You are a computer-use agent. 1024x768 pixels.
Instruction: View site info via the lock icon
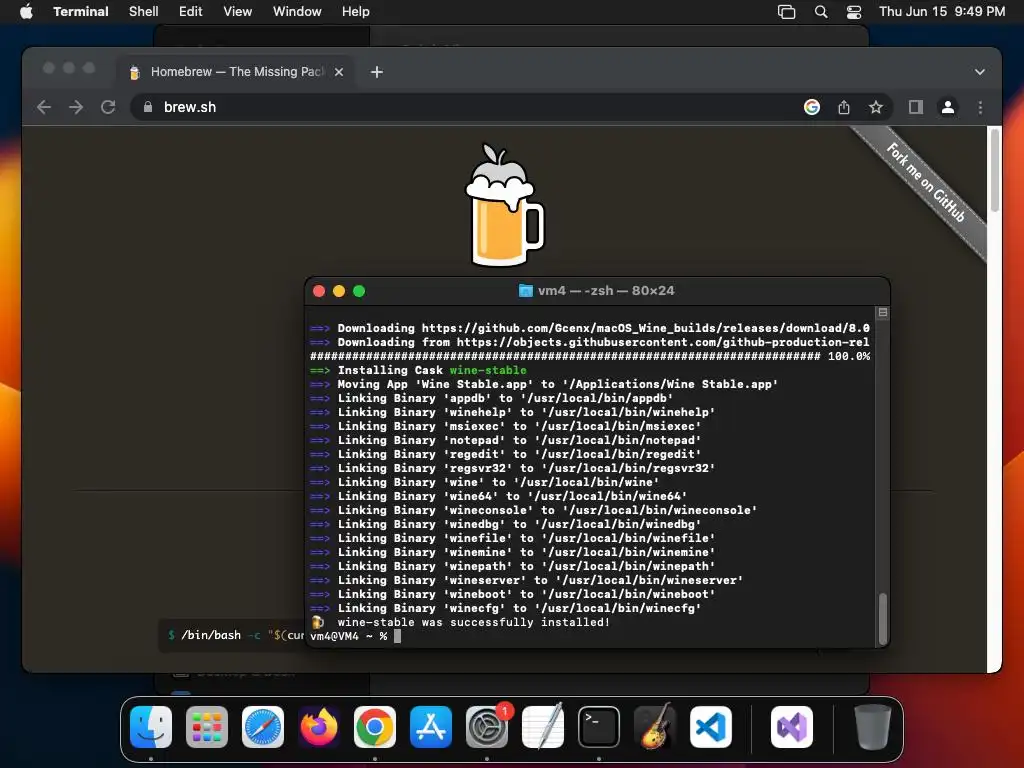click(148, 107)
